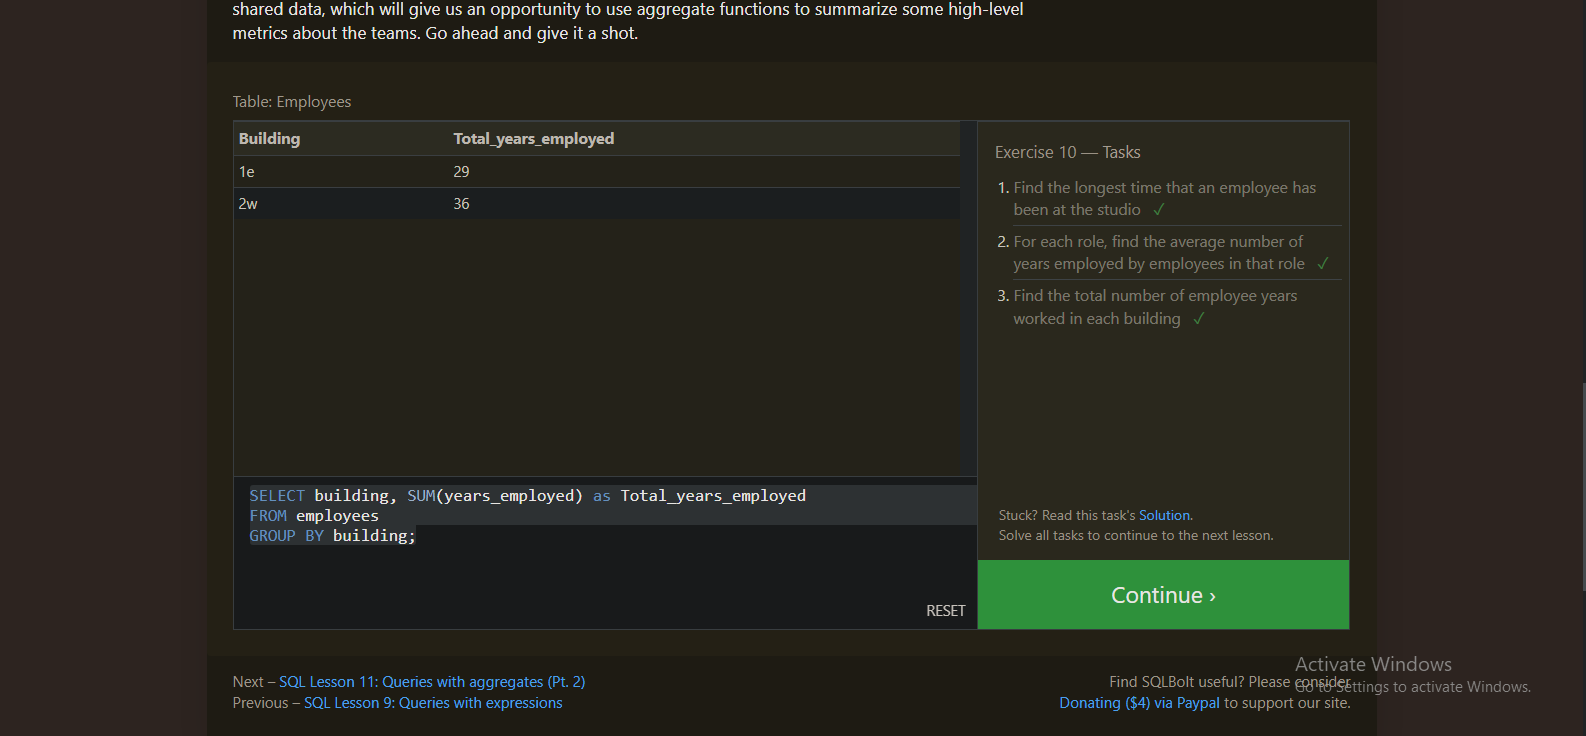Click the checkmark next to task 1
1586x736 pixels.
[1159, 210]
